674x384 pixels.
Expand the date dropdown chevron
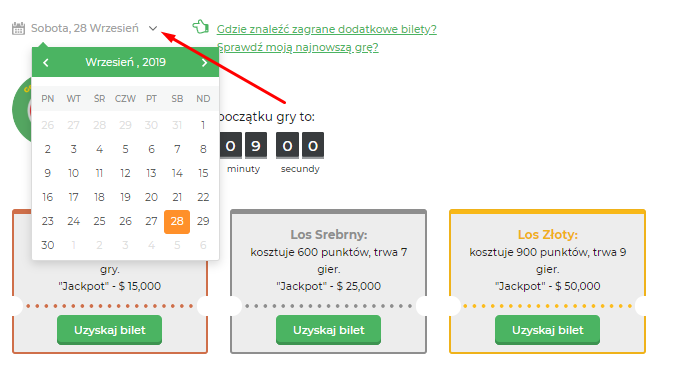click(x=153, y=28)
